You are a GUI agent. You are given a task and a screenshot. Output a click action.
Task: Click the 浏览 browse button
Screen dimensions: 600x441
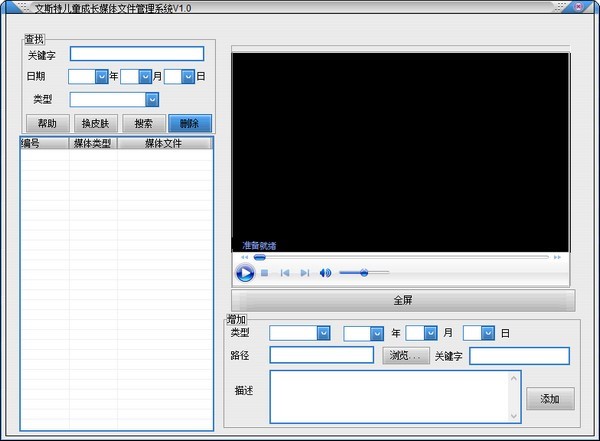click(405, 355)
